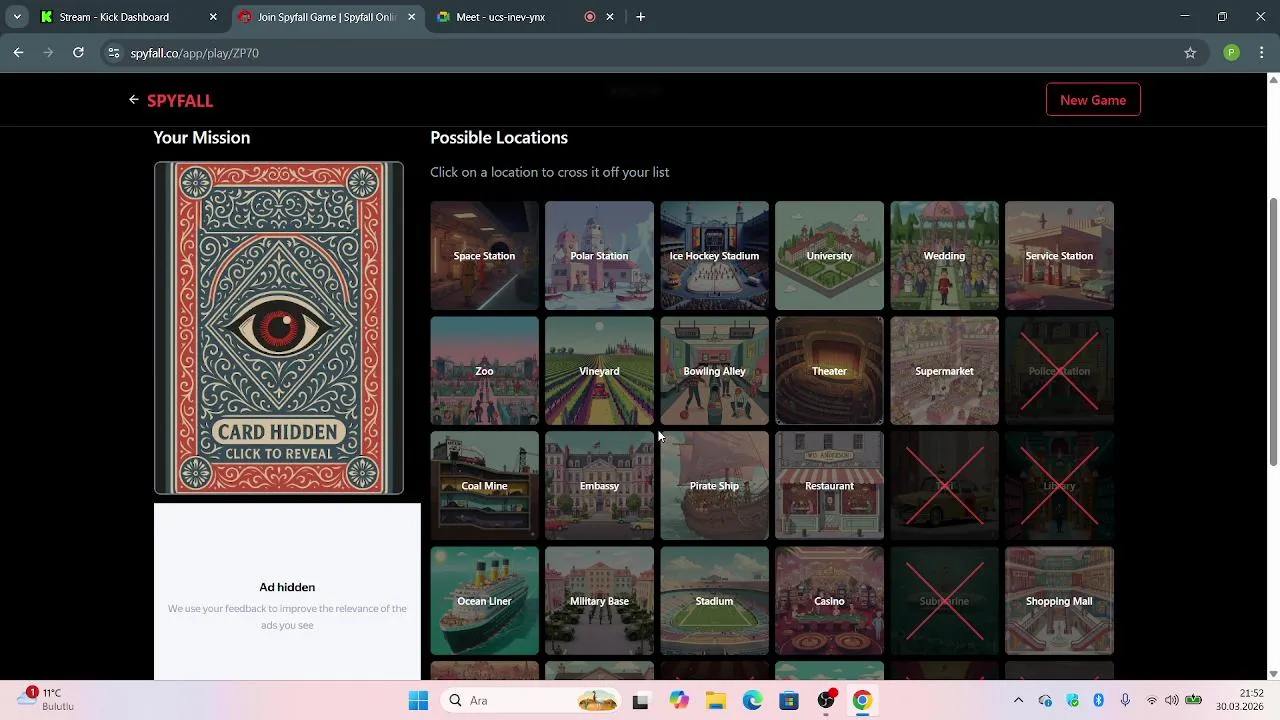The width and height of the screenshot is (1280, 720).
Task: Cross off the Stadium location tile
Action: tap(714, 601)
